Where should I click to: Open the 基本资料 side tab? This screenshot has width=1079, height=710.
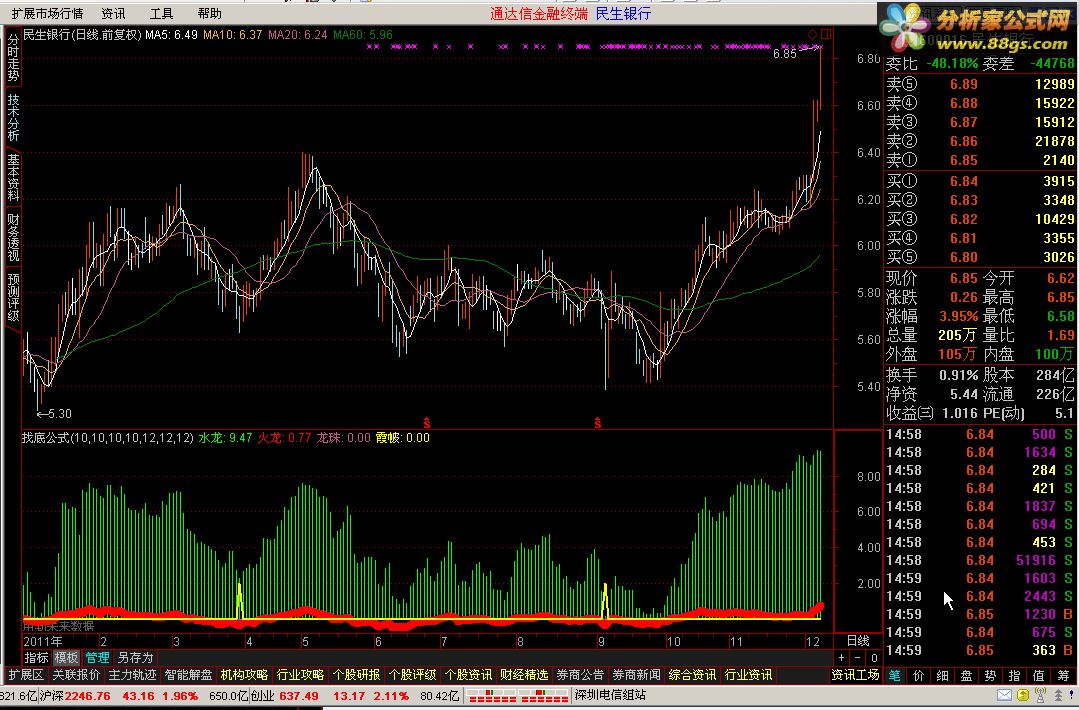[13, 177]
